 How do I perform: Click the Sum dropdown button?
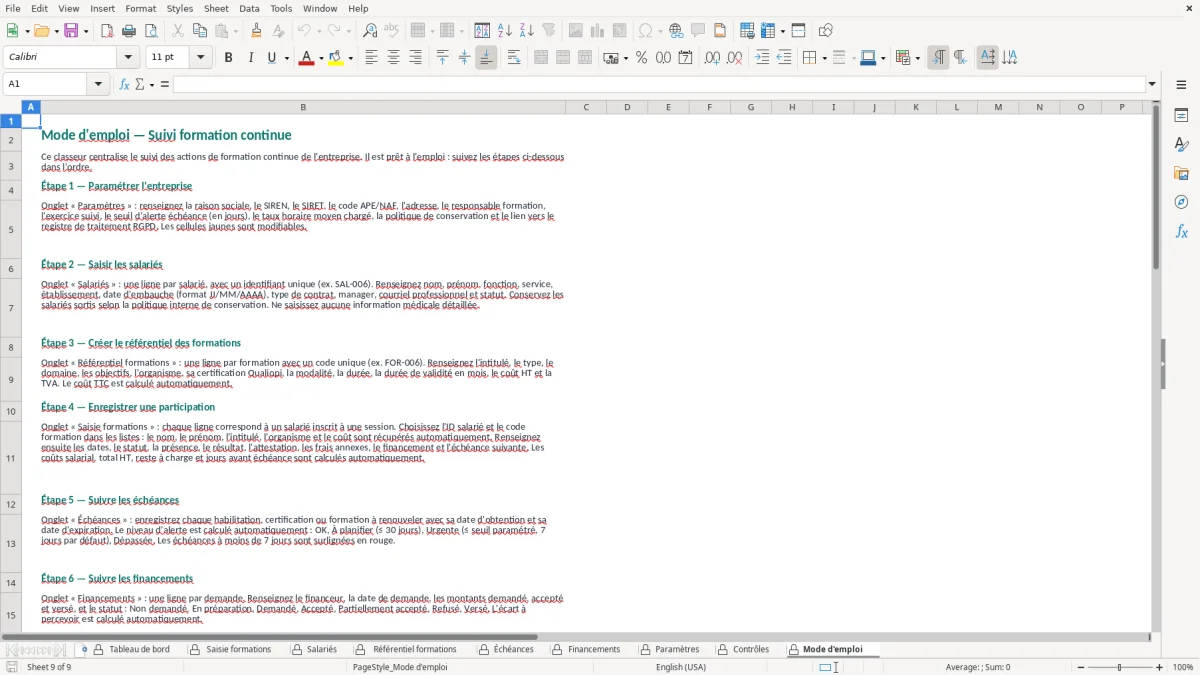pyautogui.click(x=152, y=84)
